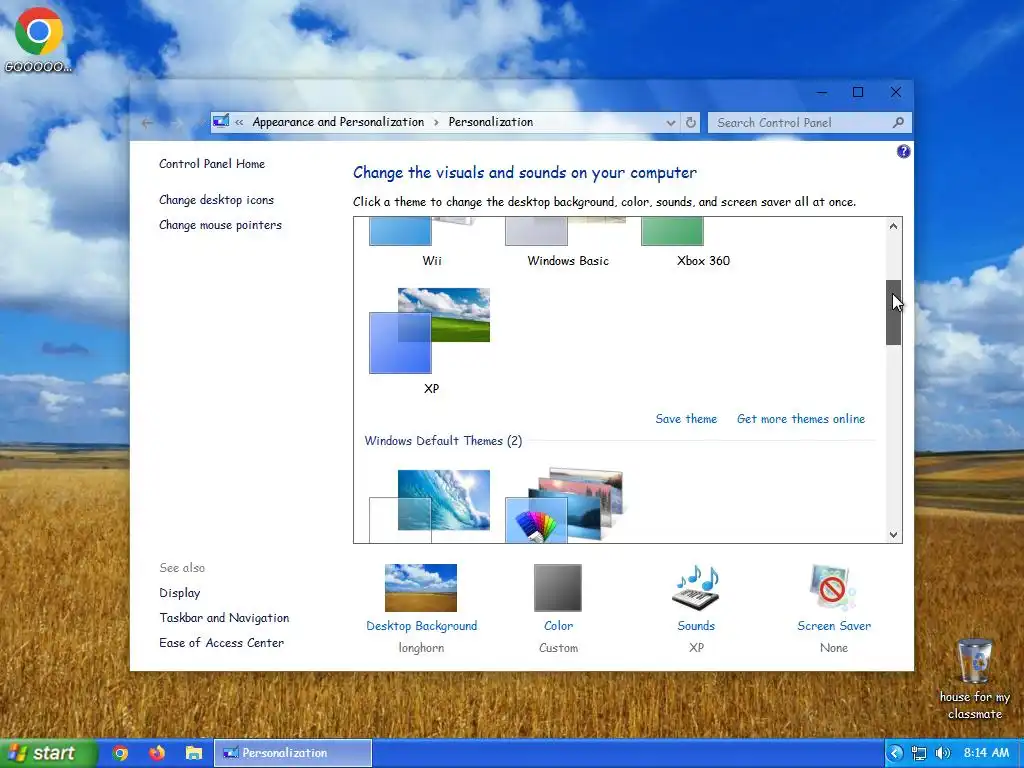Open Change mouse pointers link
This screenshot has width=1024, height=768.
point(220,225)
